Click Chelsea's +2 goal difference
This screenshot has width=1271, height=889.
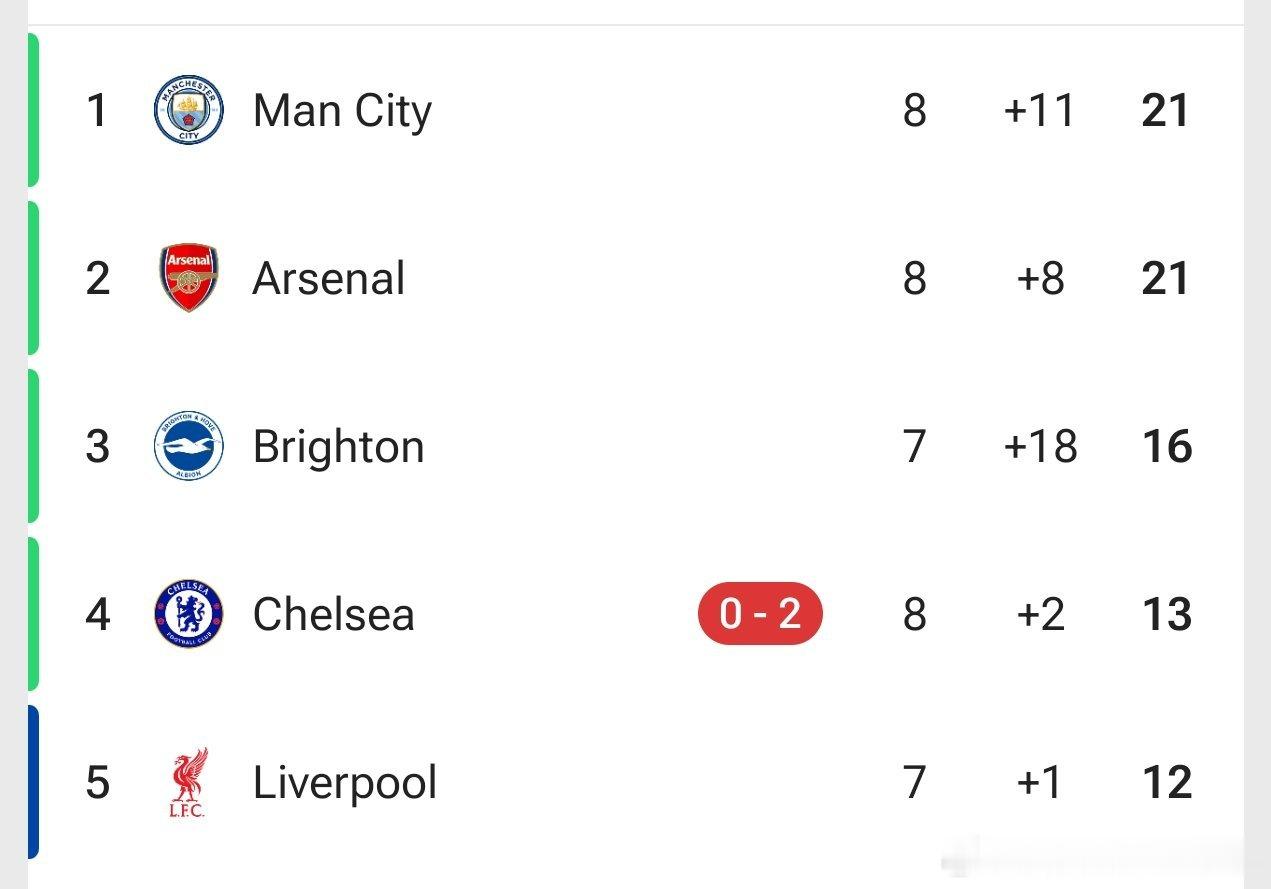[x=1040, y=614]
